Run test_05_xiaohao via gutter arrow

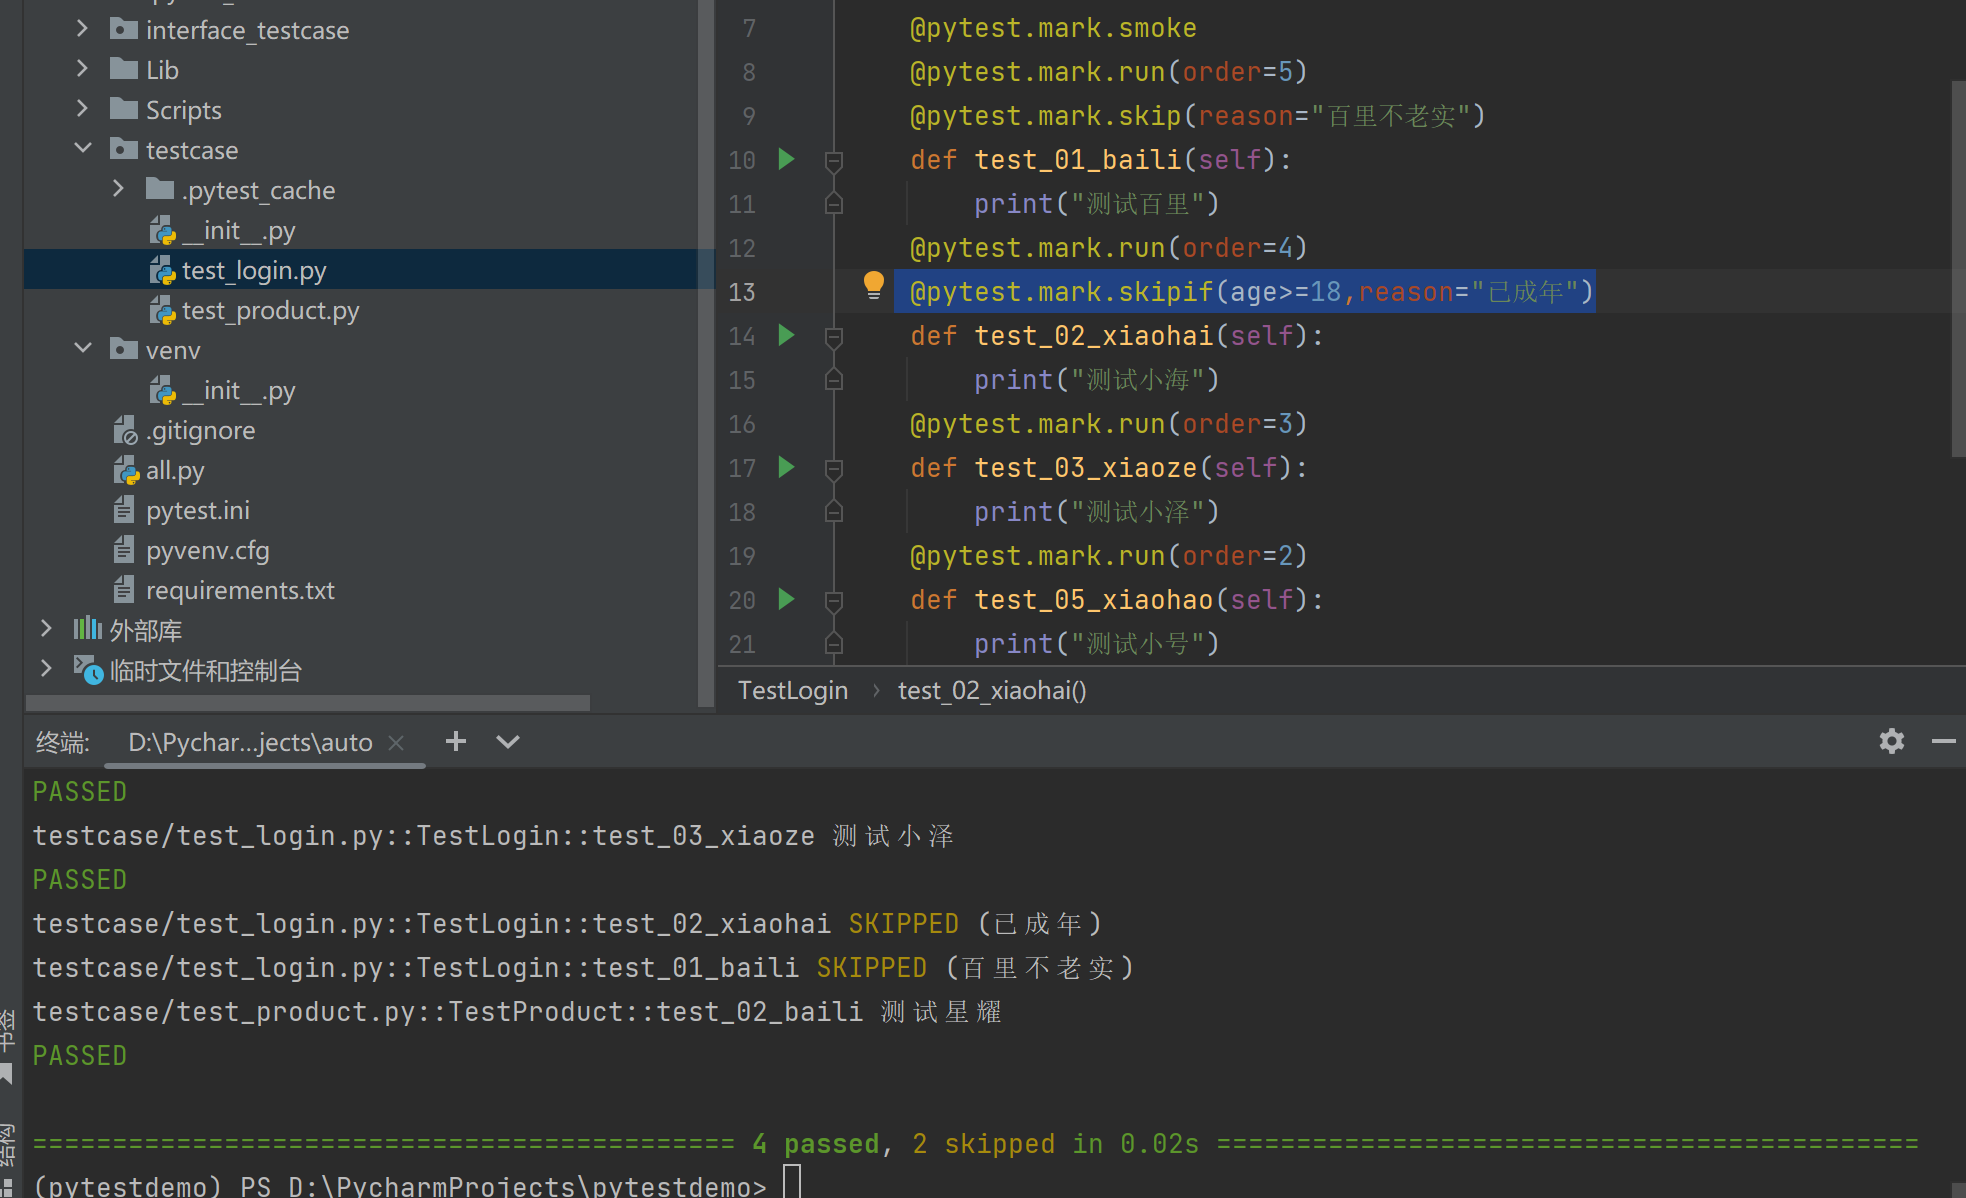[786, 599]
